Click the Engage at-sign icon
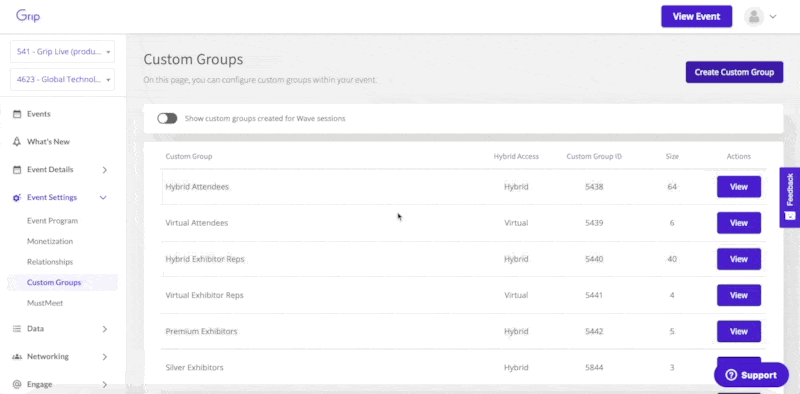The height and width of the screenshot is (394, 800). [x=17, y=384]
